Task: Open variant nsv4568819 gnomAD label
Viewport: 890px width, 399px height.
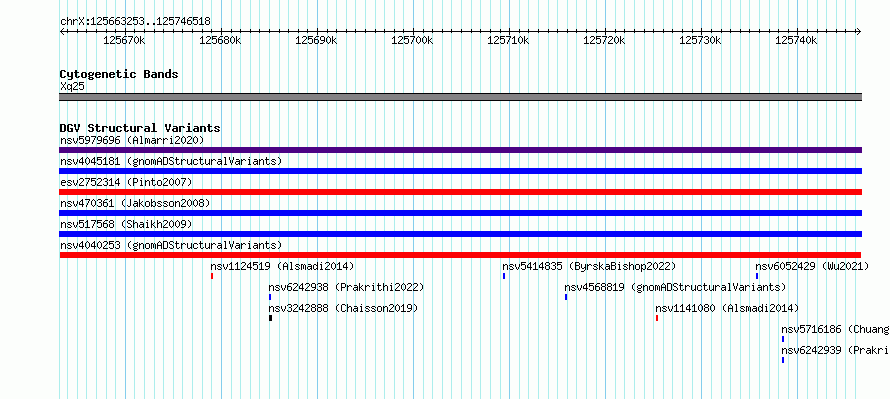Action: [x=675, y=287]
